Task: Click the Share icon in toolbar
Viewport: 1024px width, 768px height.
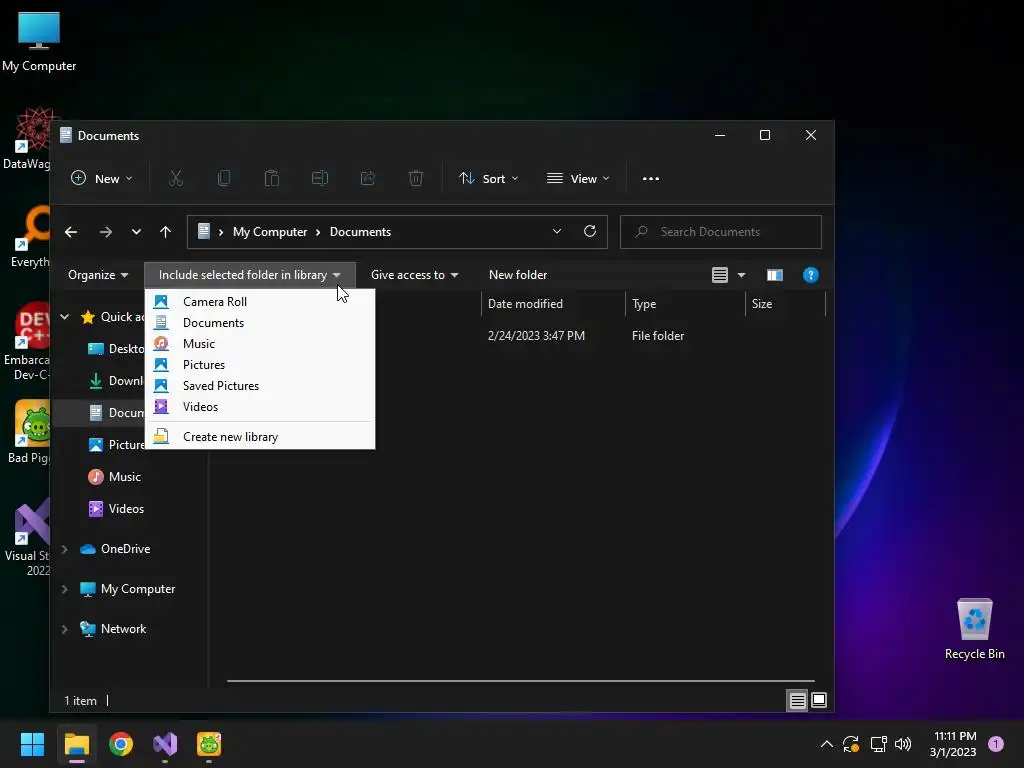Action: [368, 178]
